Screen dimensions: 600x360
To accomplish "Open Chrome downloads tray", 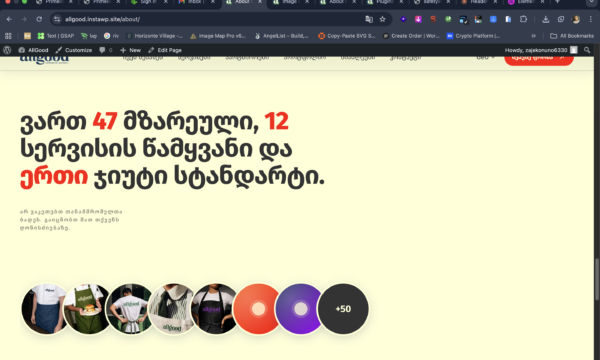I will (x=546, y=19).
